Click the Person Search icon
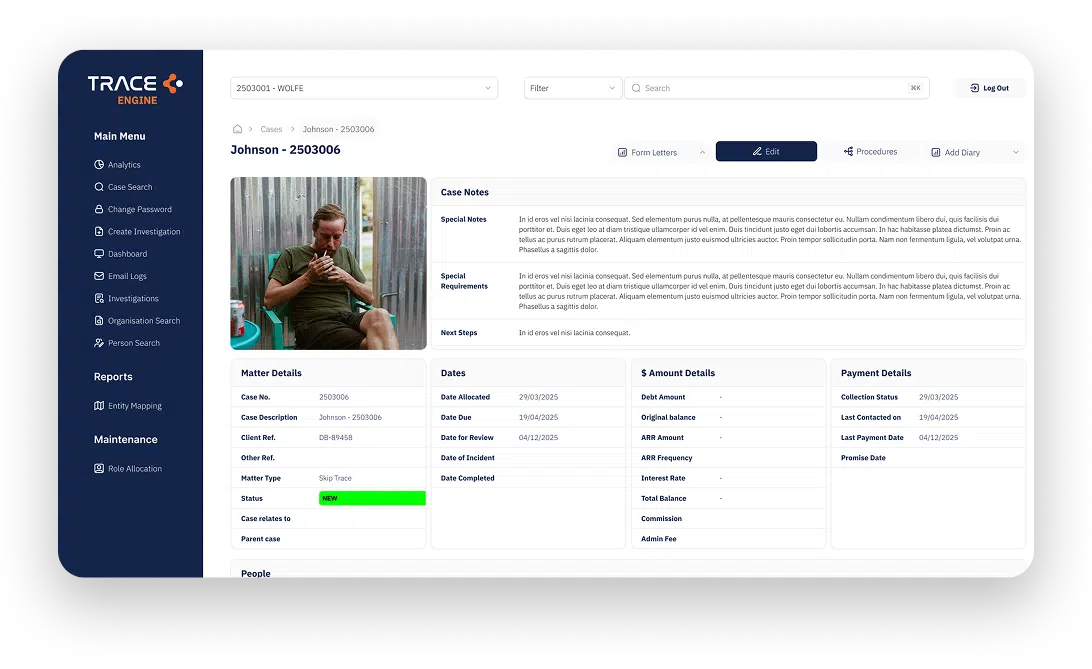The image size is (1092, 669). pos(99,343)
